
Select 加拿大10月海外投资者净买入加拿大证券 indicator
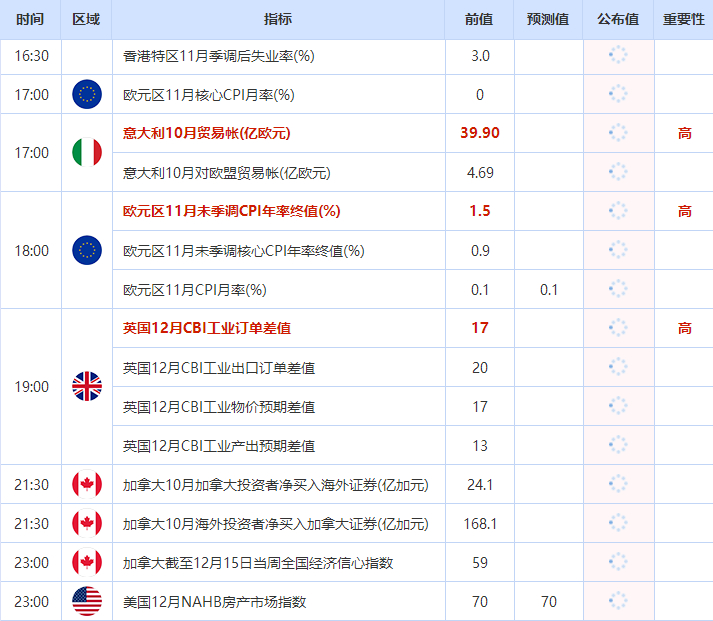tap(276, 524)
